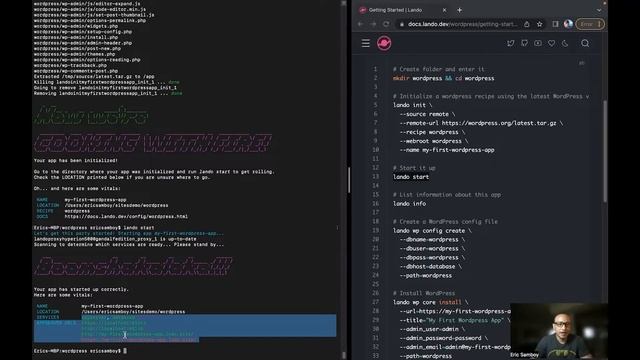This screenshot has width=640, height=360.
Task: Click 'Your app has been initialized!' terminal line
Action: (76, 161)
